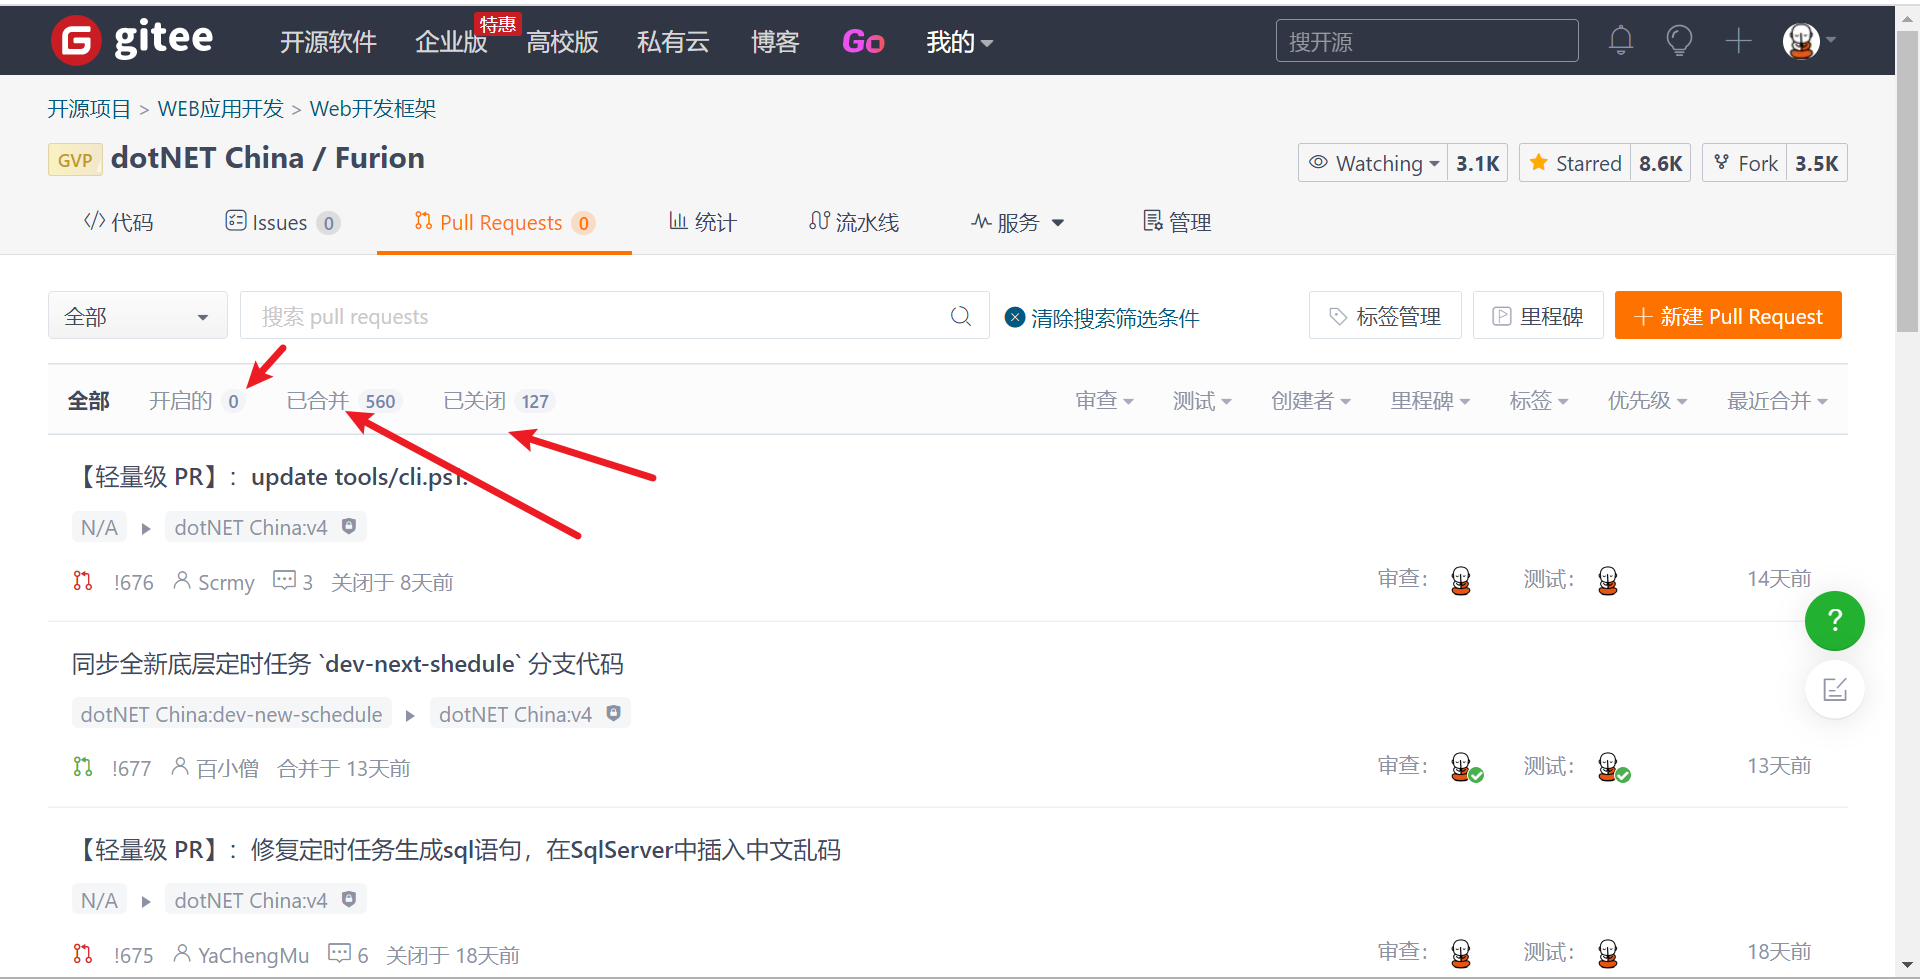
Task: Select the Pull Requests tab
Action: 504,222
